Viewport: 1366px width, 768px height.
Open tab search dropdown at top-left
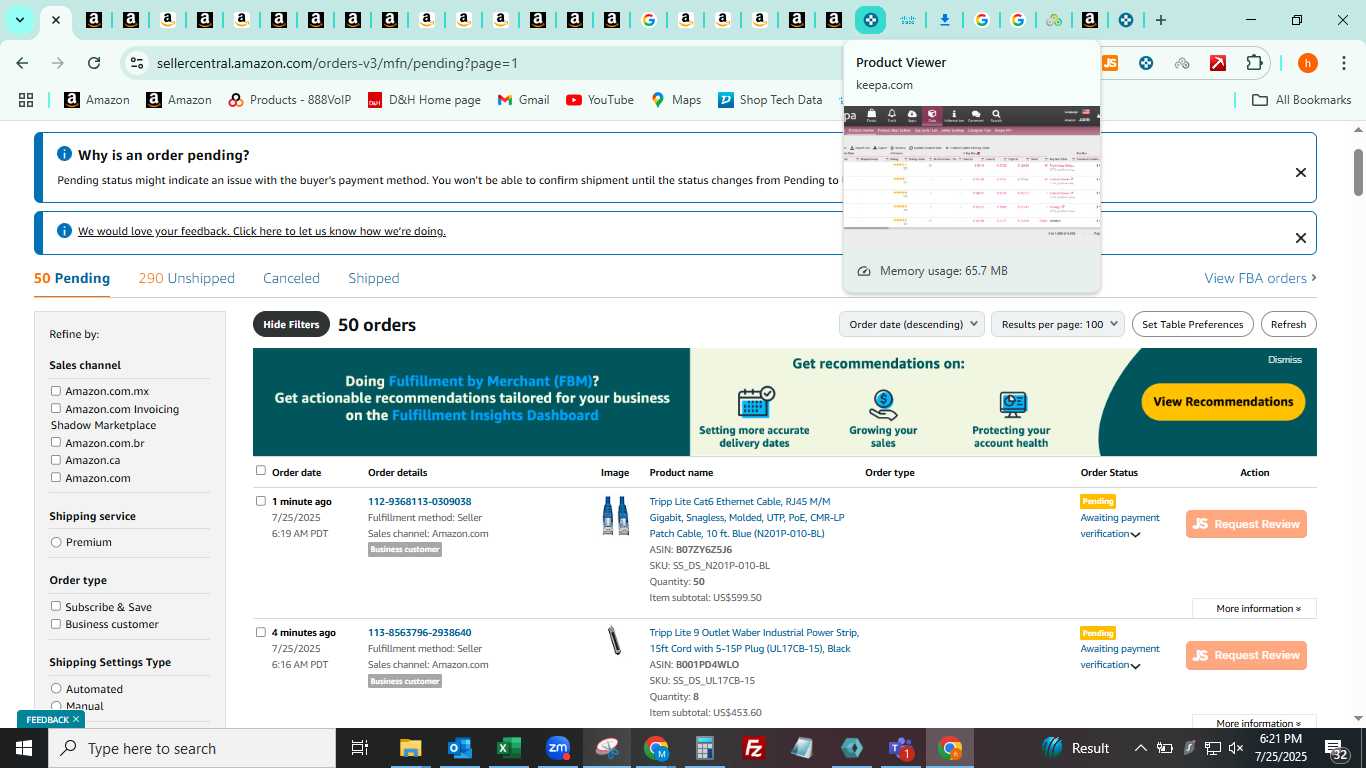[19, 20]
